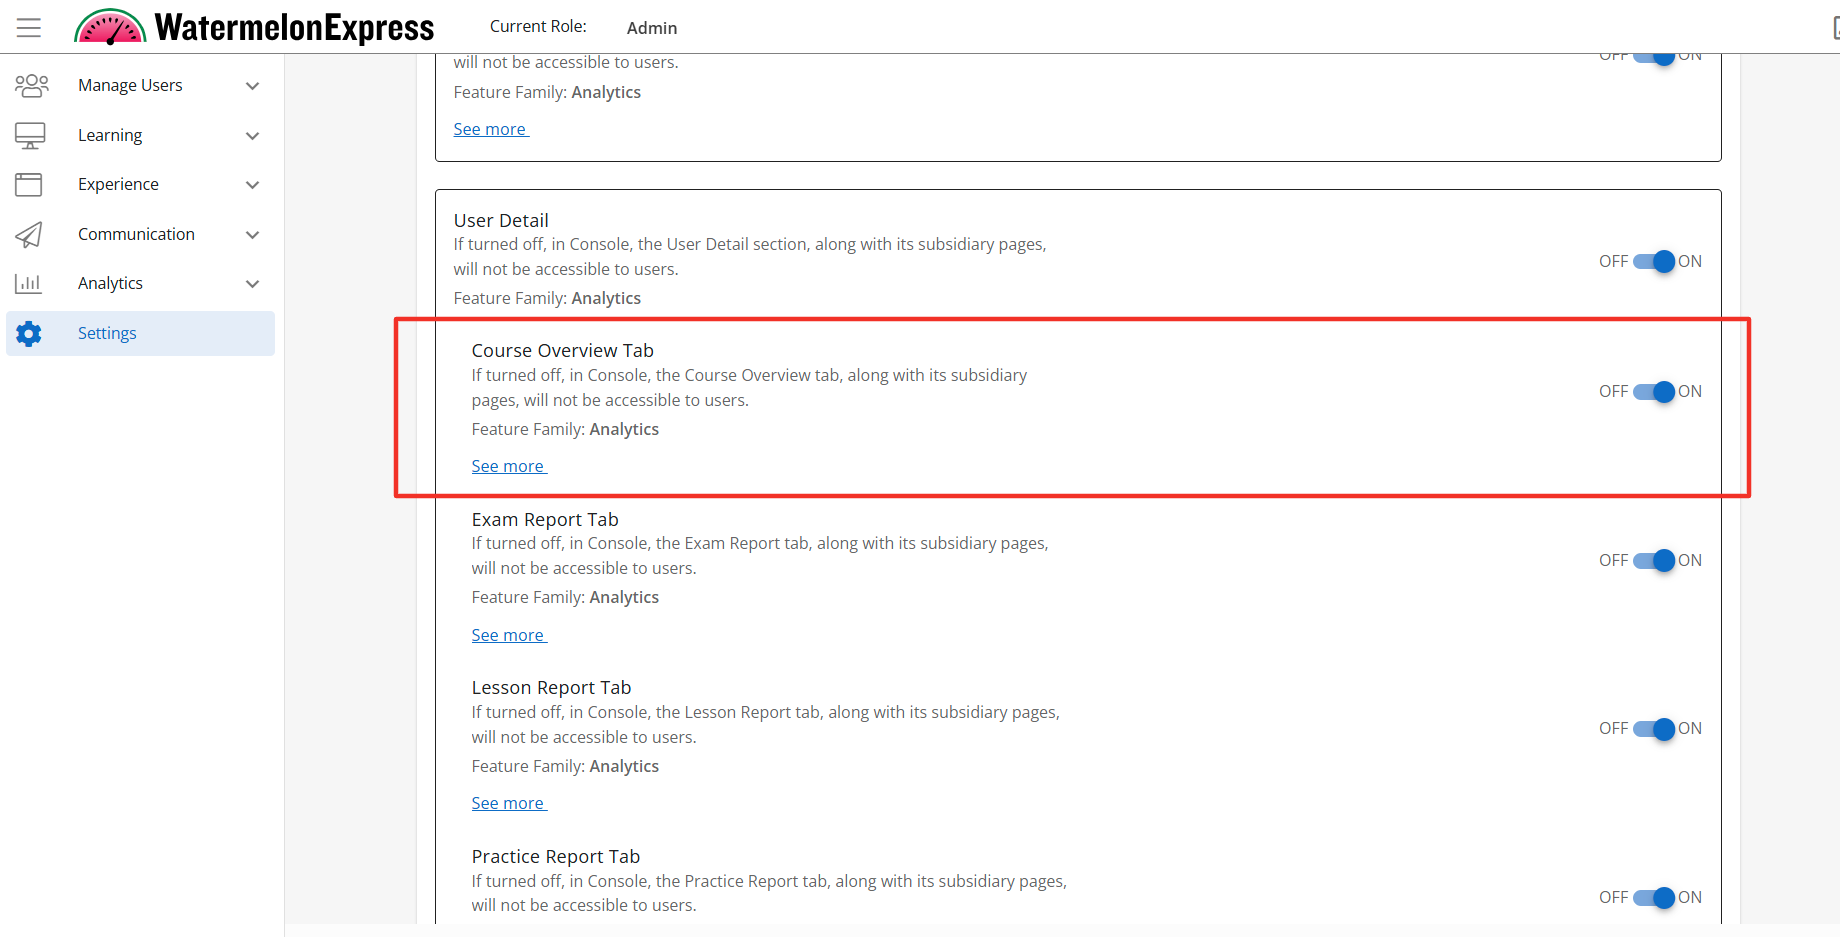Click the Manage Users people icon
The height and width of the screenshot is (937, 1840).
[31, 86]
